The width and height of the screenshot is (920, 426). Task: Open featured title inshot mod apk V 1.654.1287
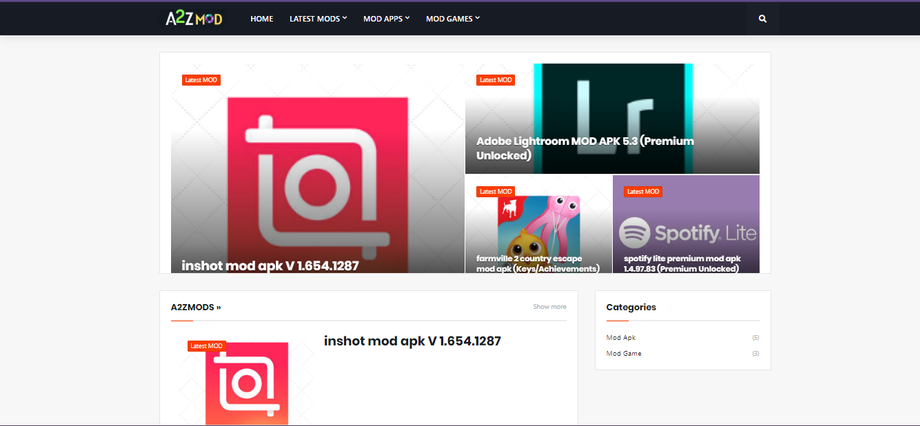pyautogui.click(x=270, y=265)
